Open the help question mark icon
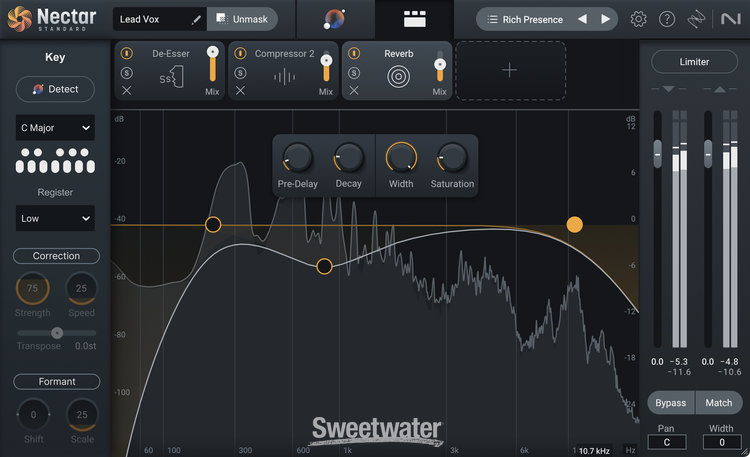 point(668,19)
